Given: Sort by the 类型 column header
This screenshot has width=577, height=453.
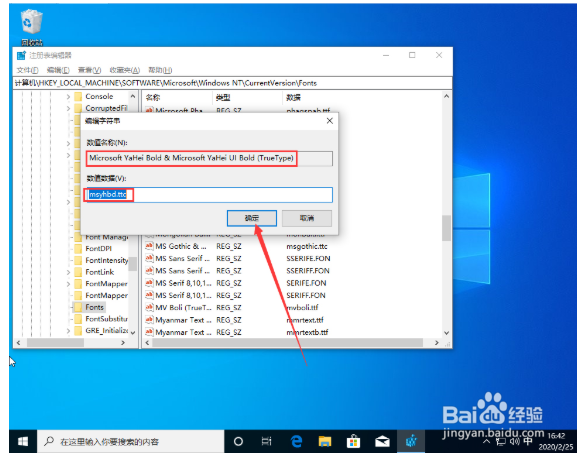Looking at the screenshot, I should [248, 98].
